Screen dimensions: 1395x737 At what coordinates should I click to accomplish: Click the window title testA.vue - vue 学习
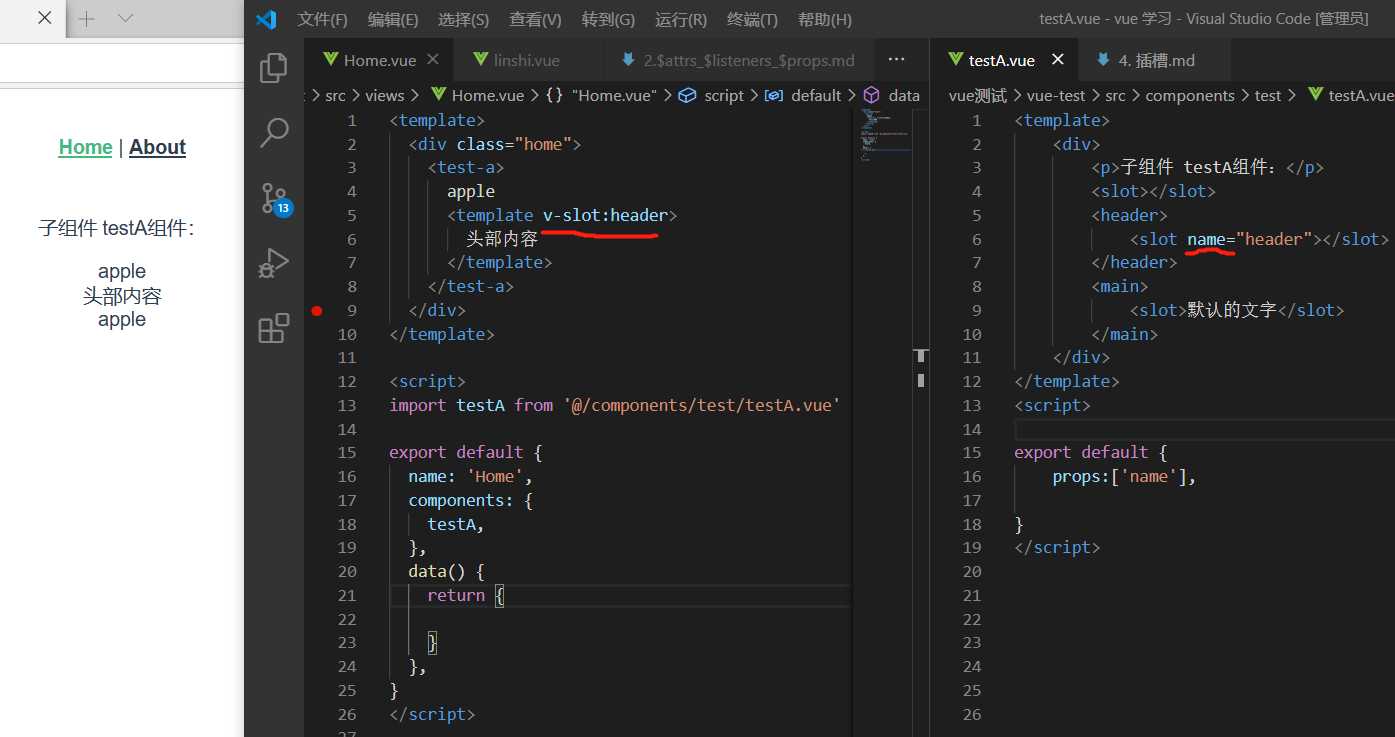[1204, 19]
